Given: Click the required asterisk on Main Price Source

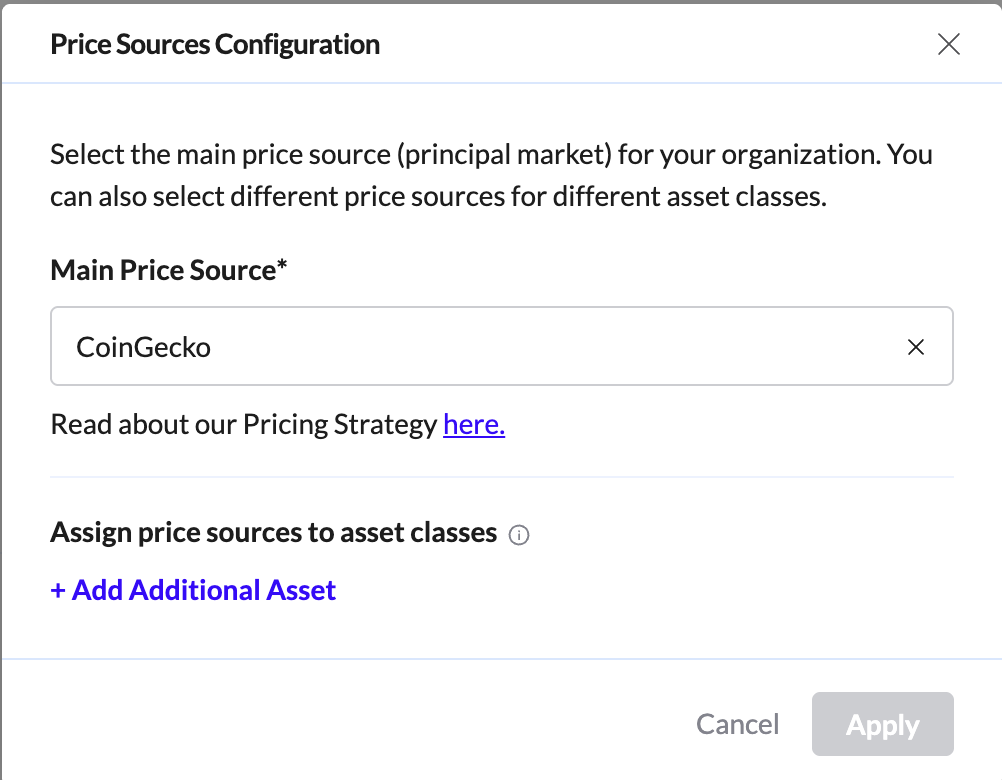Looking at the screenshot, I should [x=282, y=268].
